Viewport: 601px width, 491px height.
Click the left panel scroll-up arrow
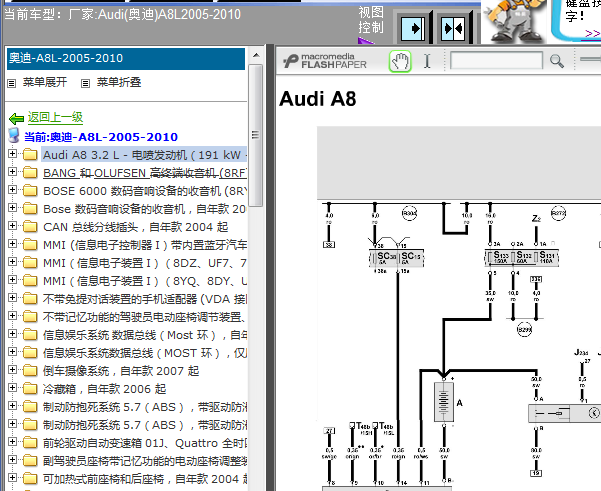pyautogui.click(x=256, y=56)
